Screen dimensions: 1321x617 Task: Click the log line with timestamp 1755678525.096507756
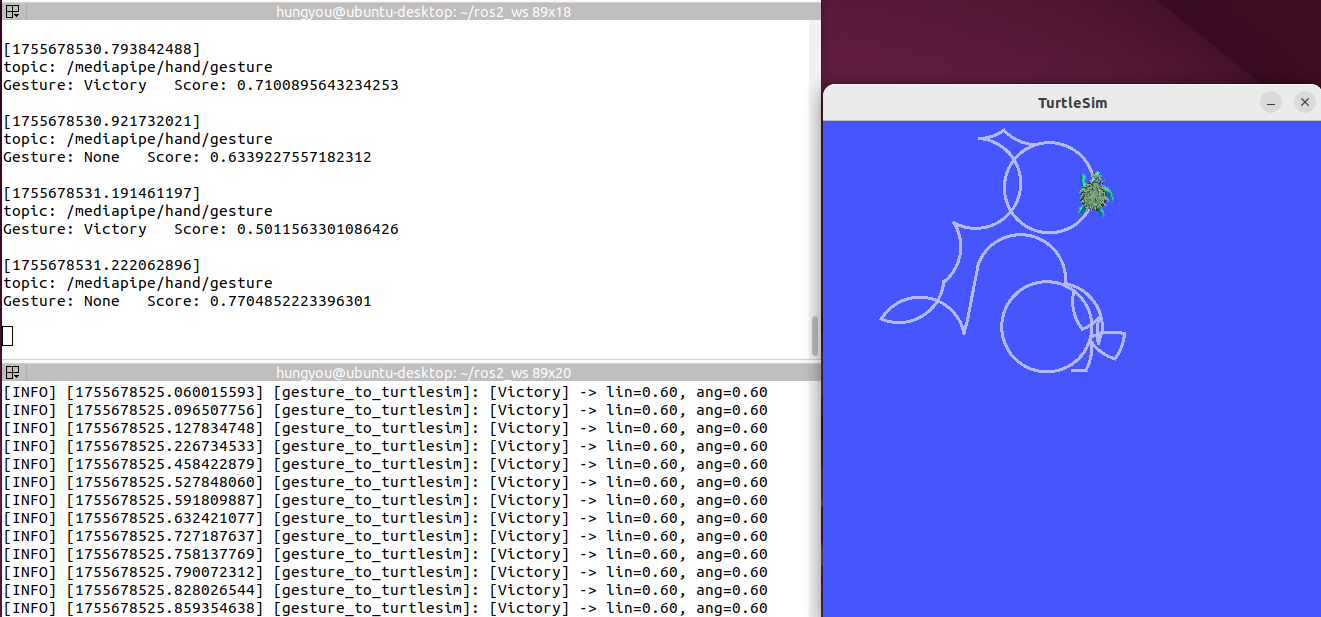point(386,410)
